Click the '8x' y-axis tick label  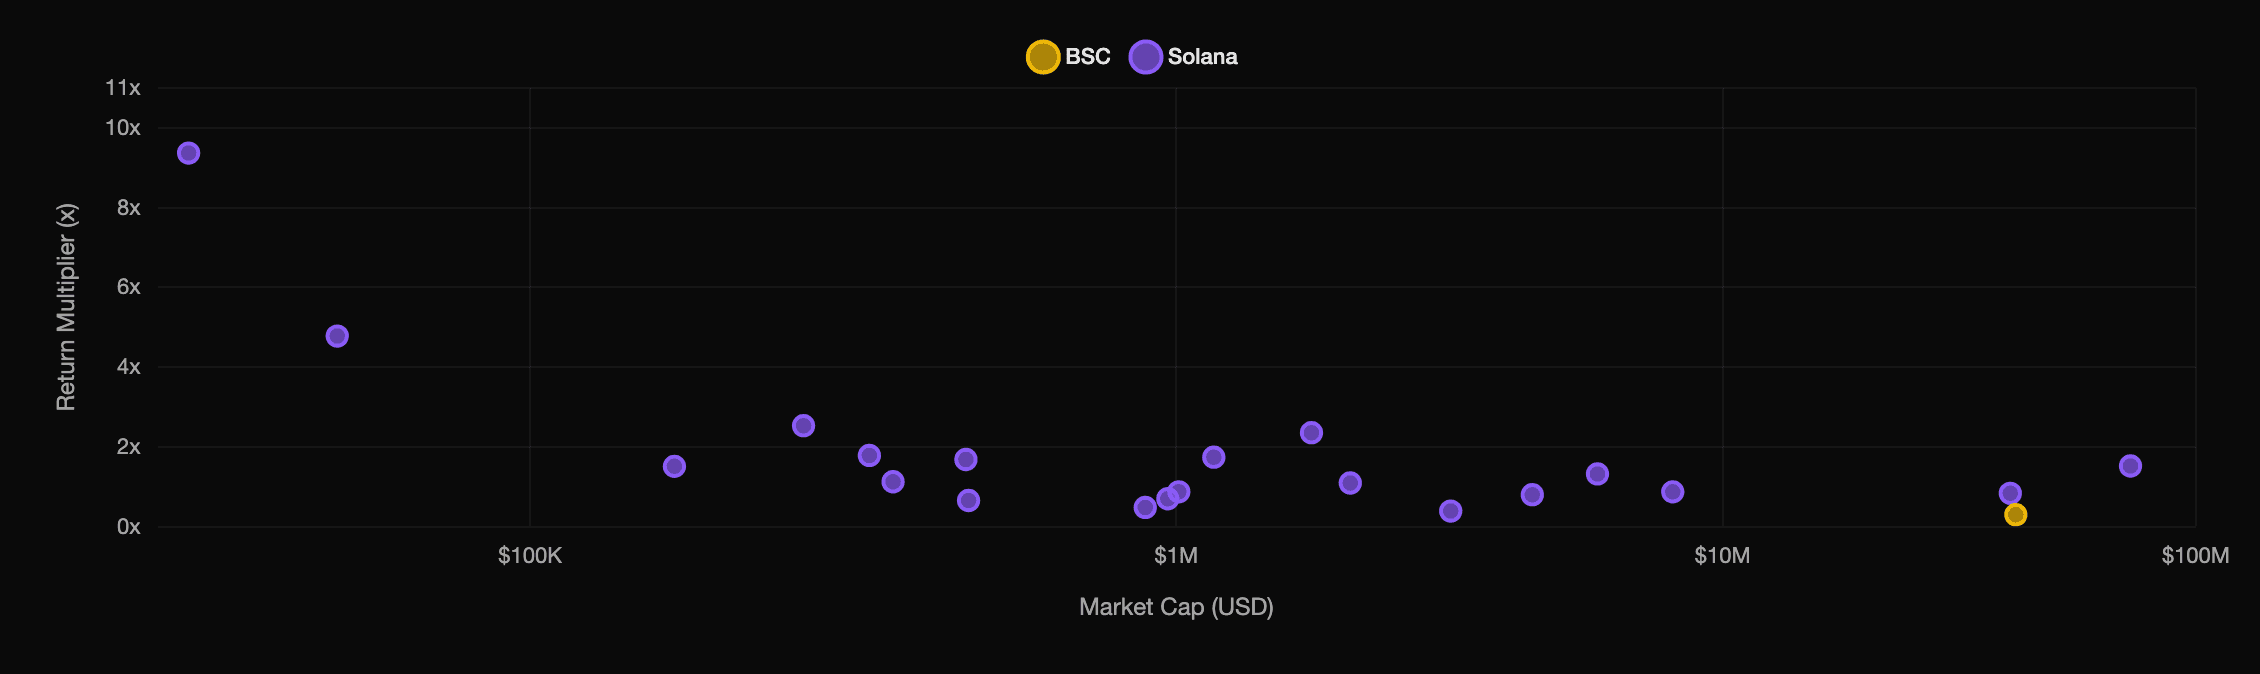pyautogui.click(x=129, y=208)
